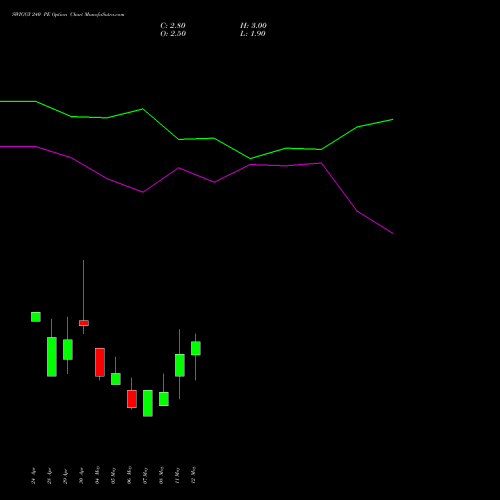Click the 30 Apr date label
This screenshot has height=500, width=500.
(x=81, y=476)
